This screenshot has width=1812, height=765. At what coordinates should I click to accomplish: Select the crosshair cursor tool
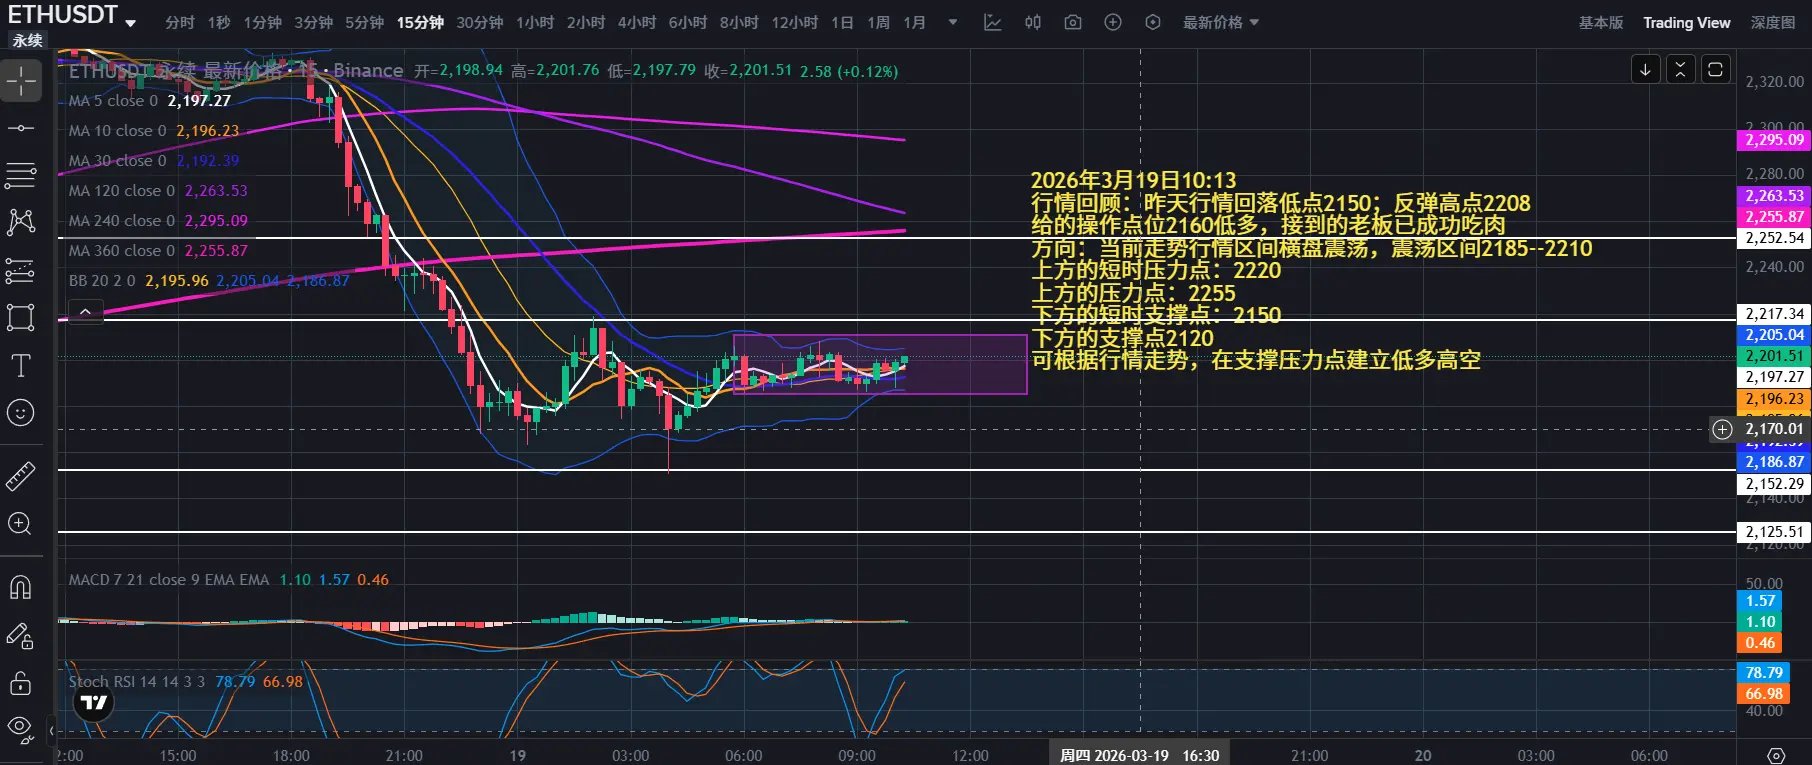21,81
